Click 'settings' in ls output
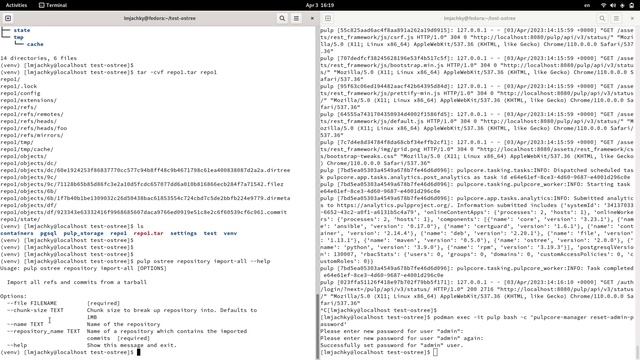This screenshot has height=360, width=640. coord(183,233)
